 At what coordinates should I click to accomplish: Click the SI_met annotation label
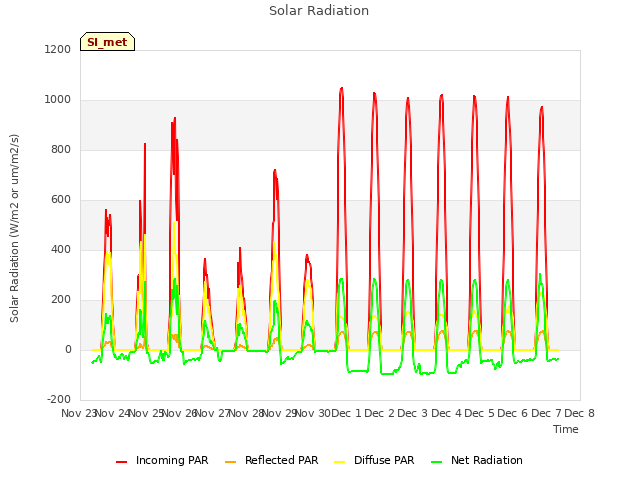(107, 42)
